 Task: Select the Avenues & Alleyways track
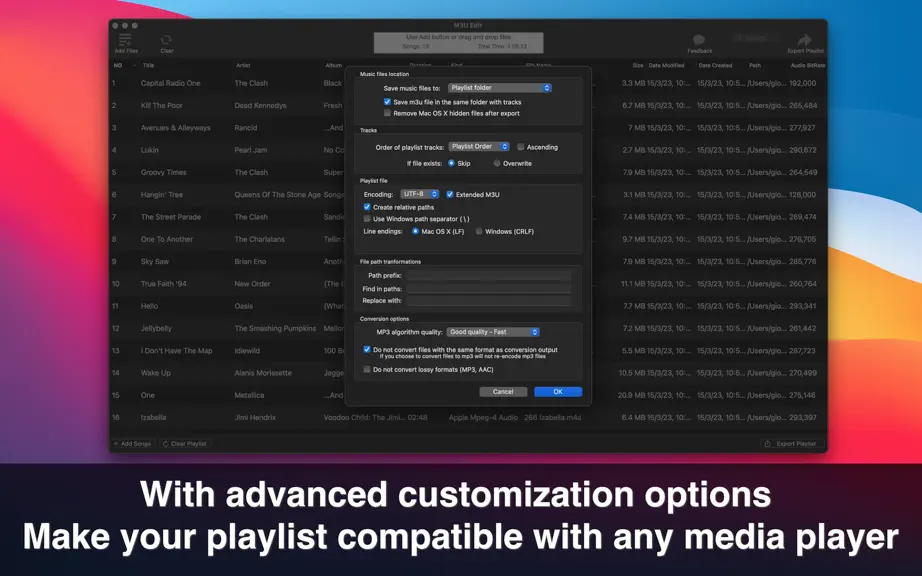click(x=175, y=128)
